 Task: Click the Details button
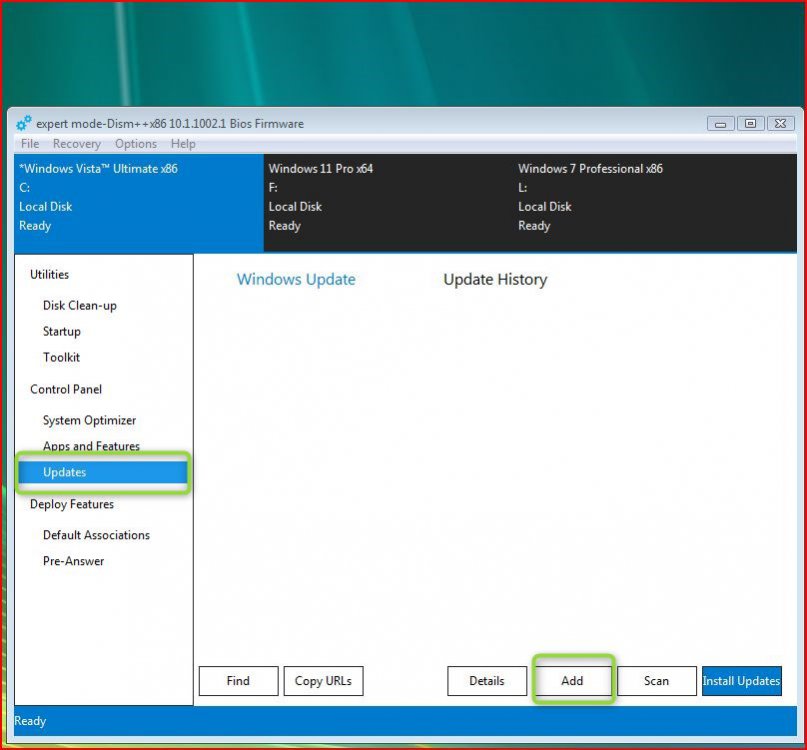[x=487, y=681]
